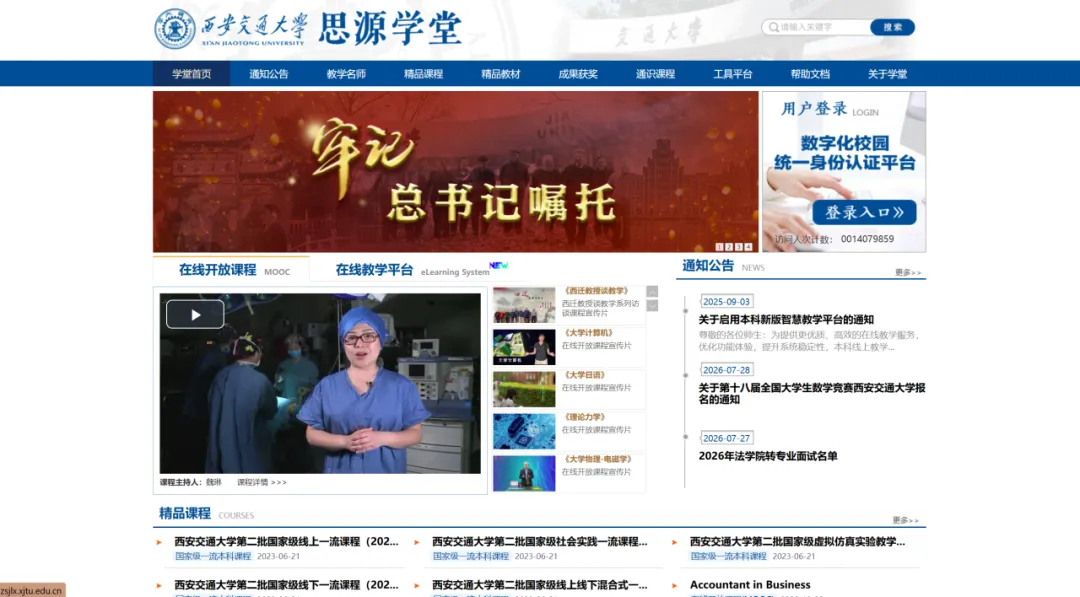Open the 关于学堂 nav item
1080x597 pixels.
click(x=887, y=74)
